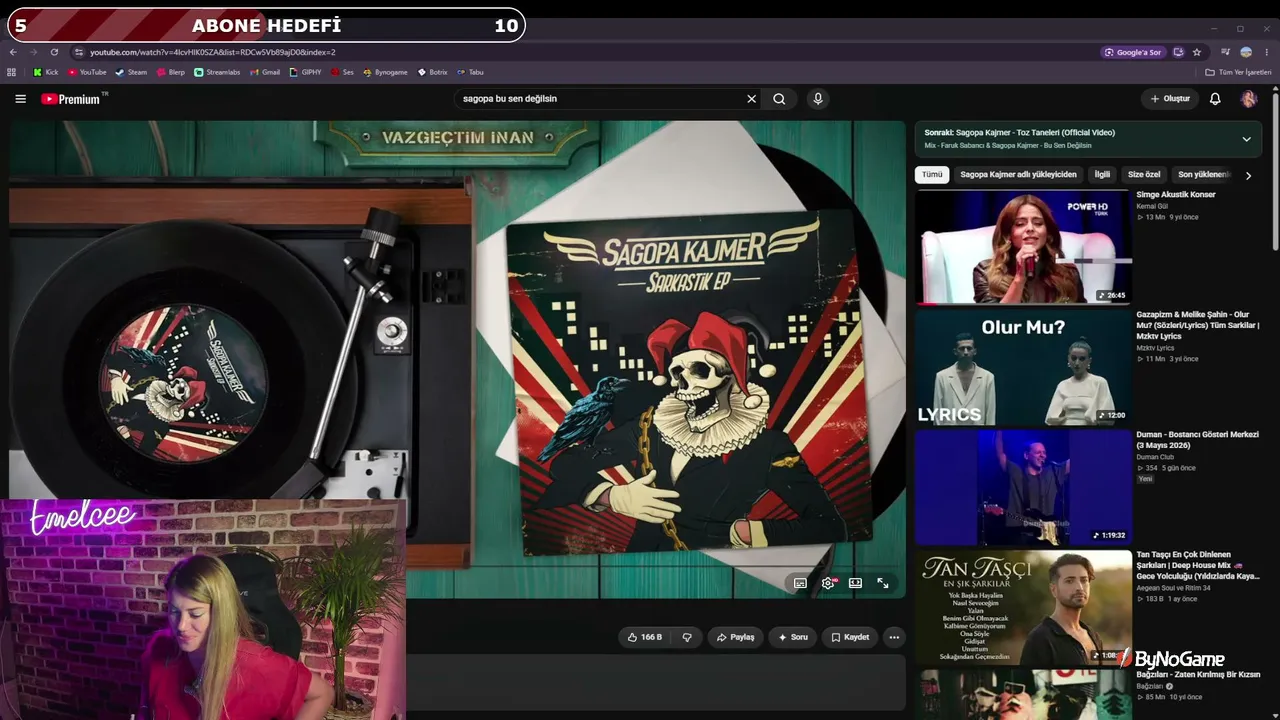Viewport: 1280px width, 720px height.
Task: Open more actions ellipsis under video
Action: click(x=894, y=637)
